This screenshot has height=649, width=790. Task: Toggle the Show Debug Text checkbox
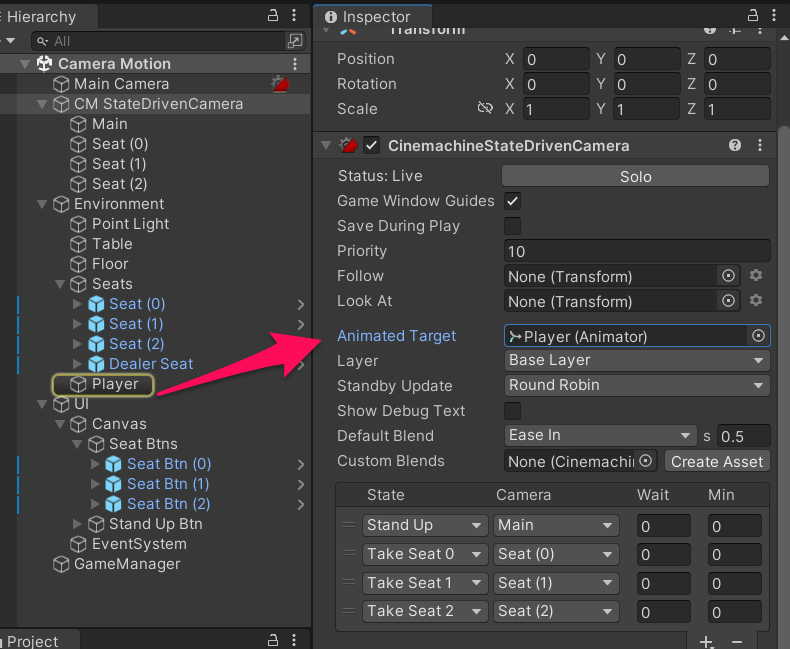pos(512,411)
